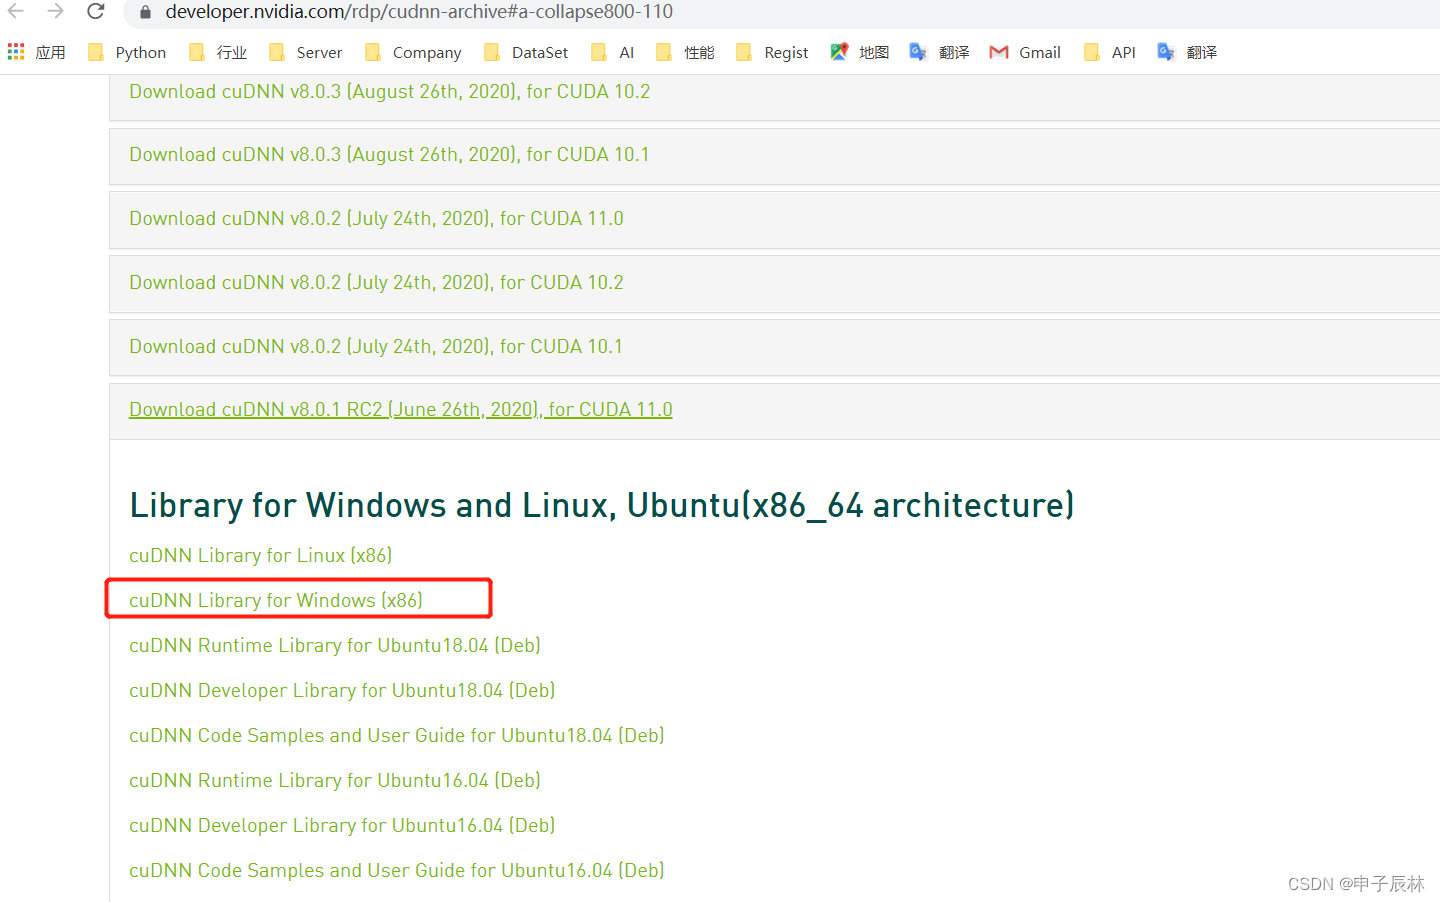
Task: Download cuDNN Runtime Library for Ubuntu16.04
Action: point(335,780)
